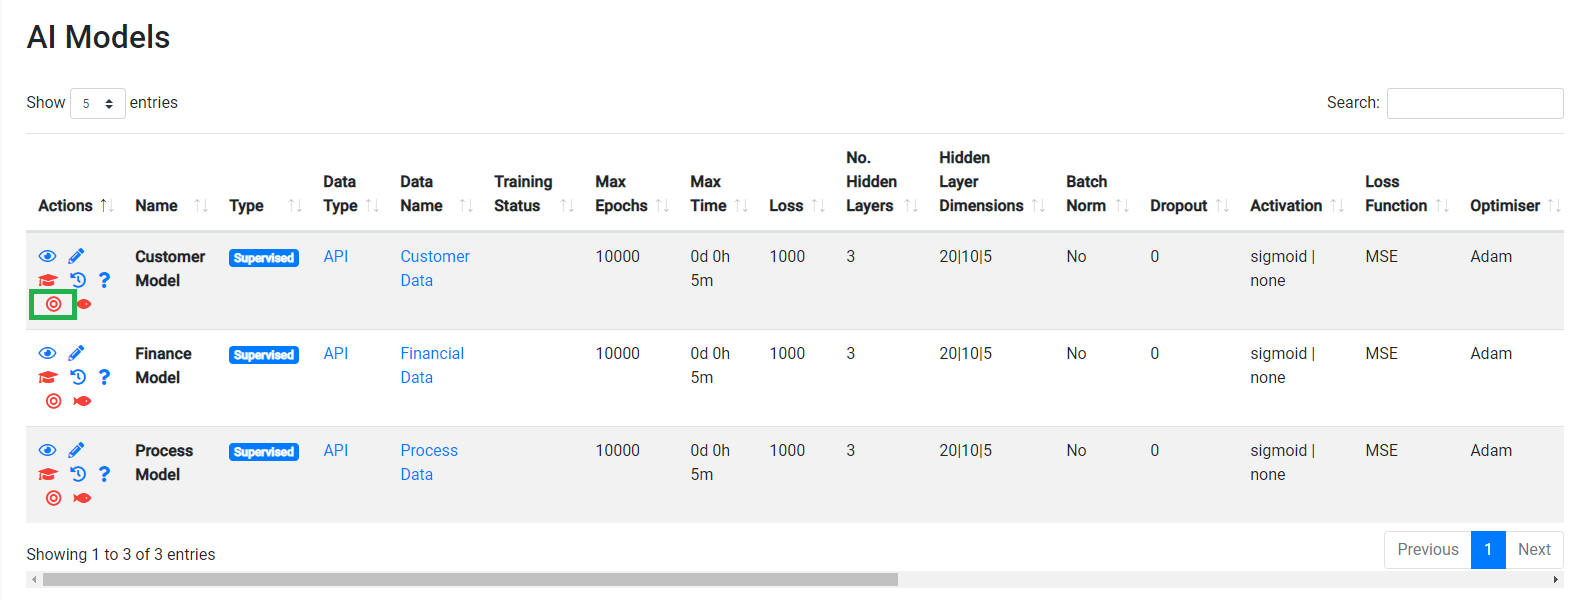Open the training history icon for Process Model

[78, 473]
